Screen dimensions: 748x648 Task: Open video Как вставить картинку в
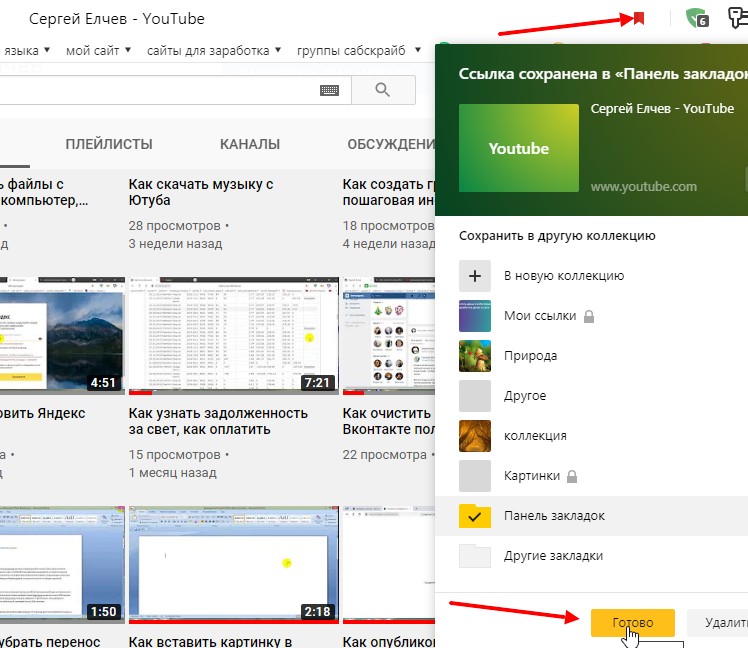click(x=210, y=642)
